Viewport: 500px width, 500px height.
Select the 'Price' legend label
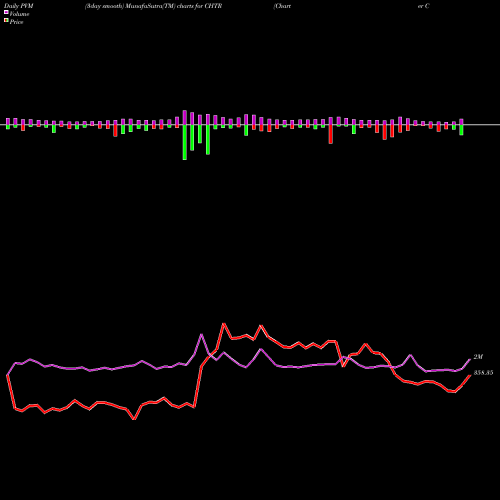pyautogui.click(x=16, y=22)
